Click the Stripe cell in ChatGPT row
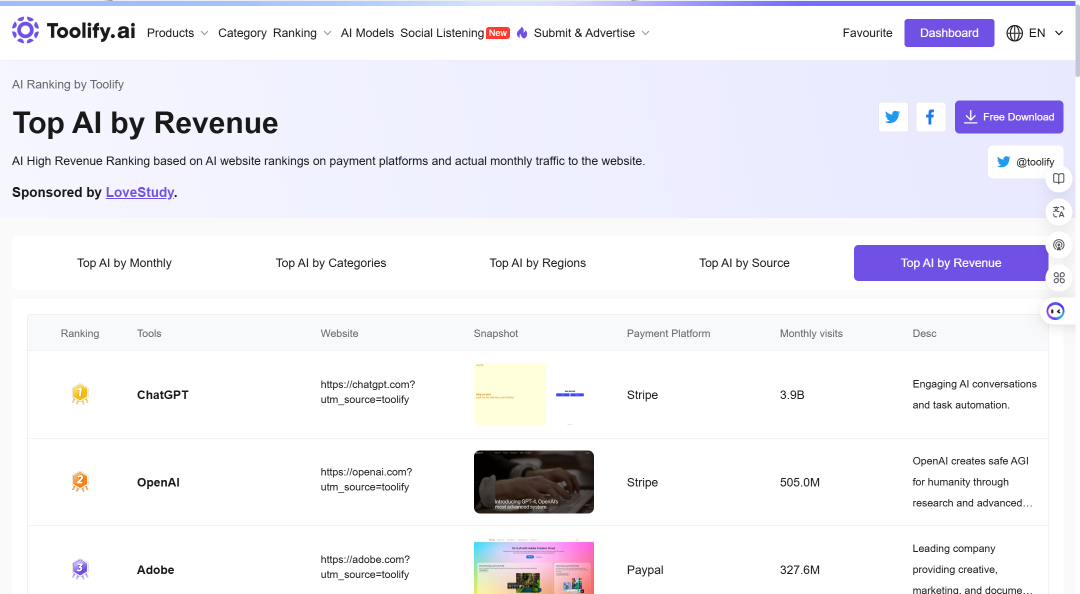Image resolution: width=1080 pixels, height=594 pixels. click(x=642, y=395)
